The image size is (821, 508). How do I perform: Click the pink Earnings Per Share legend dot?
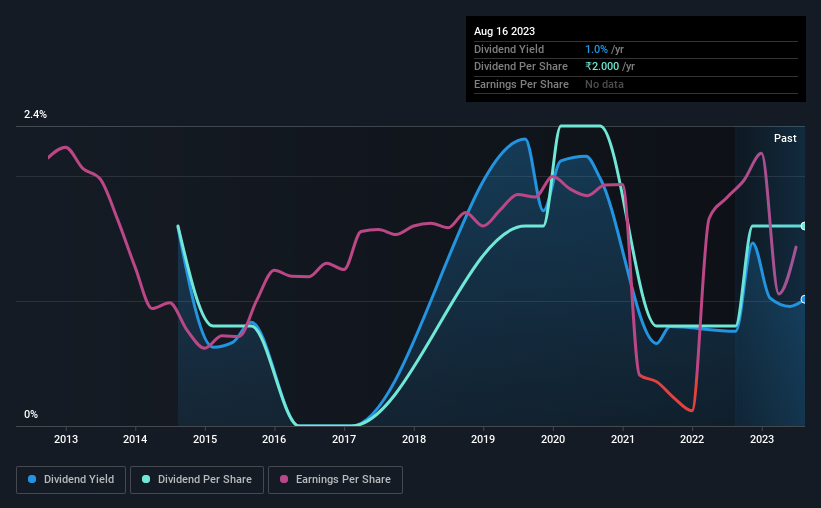tap(284, 479)
